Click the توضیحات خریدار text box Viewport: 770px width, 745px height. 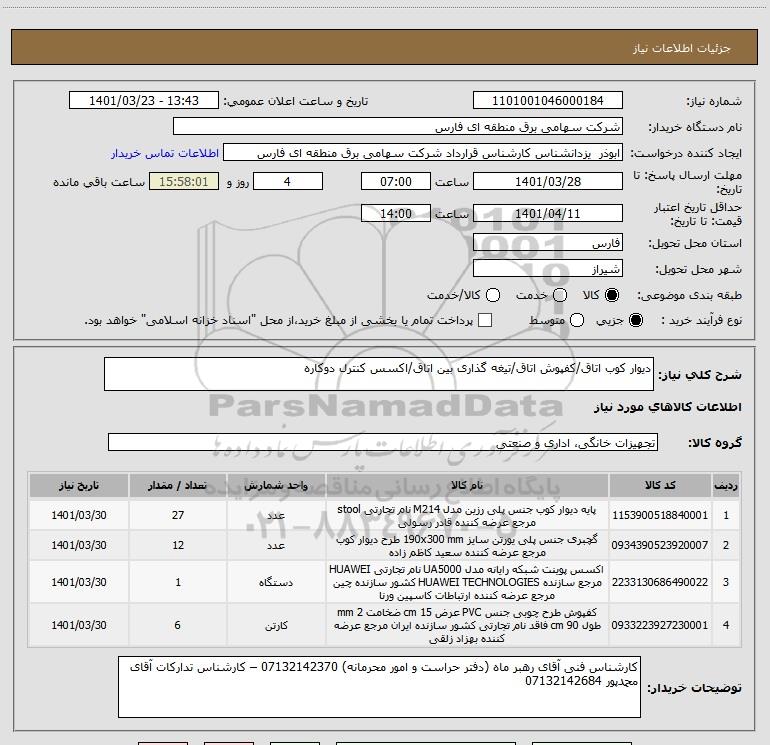[x=379, y=687]
